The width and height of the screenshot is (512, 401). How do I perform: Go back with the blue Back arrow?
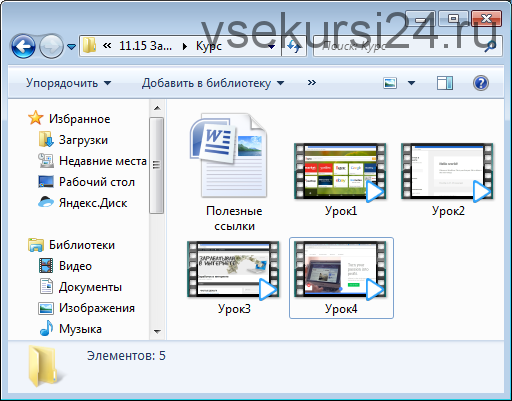(x=23, y=46)
